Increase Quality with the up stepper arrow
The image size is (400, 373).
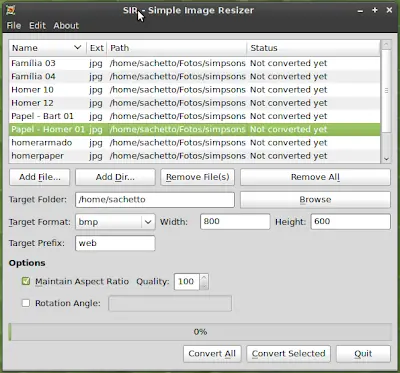(x=204, y=278)
